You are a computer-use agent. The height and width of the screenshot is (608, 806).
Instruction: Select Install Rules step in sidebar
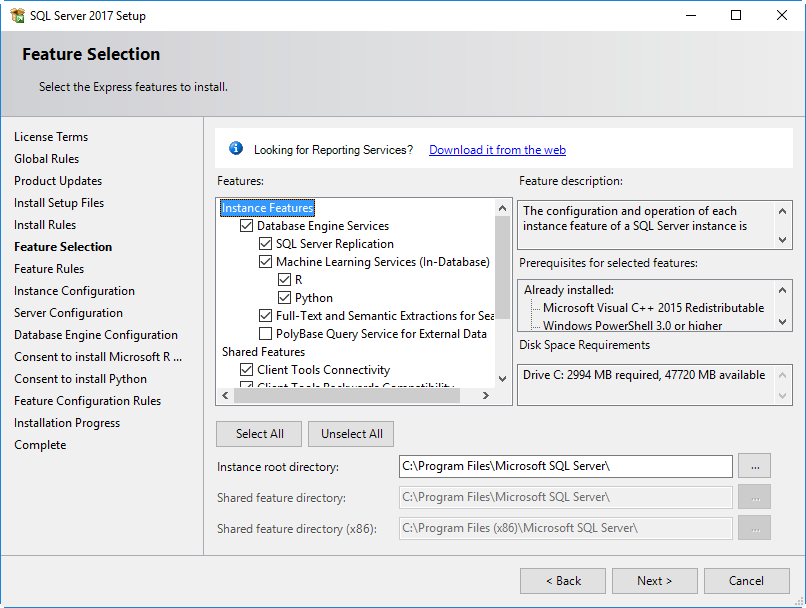[45, 225]
